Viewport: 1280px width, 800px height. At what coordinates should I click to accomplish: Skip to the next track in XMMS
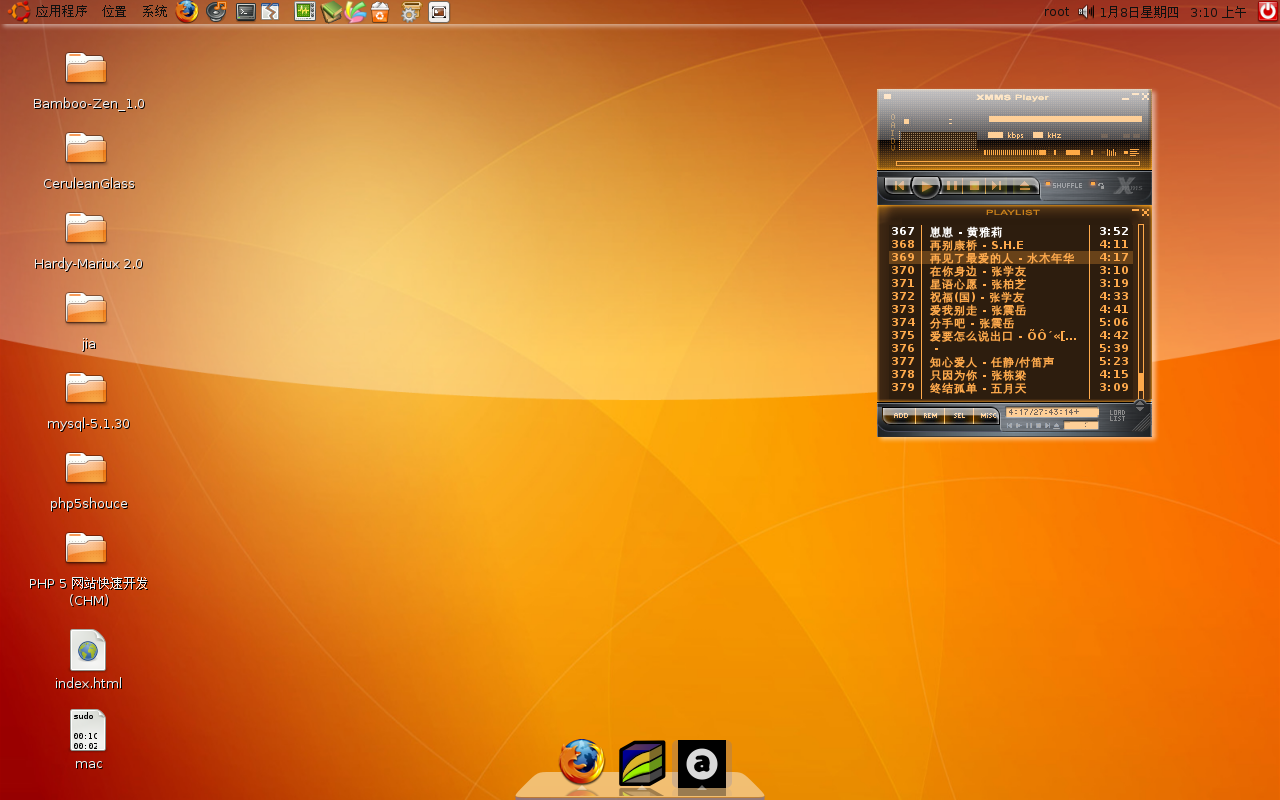[x=996, y=185]
